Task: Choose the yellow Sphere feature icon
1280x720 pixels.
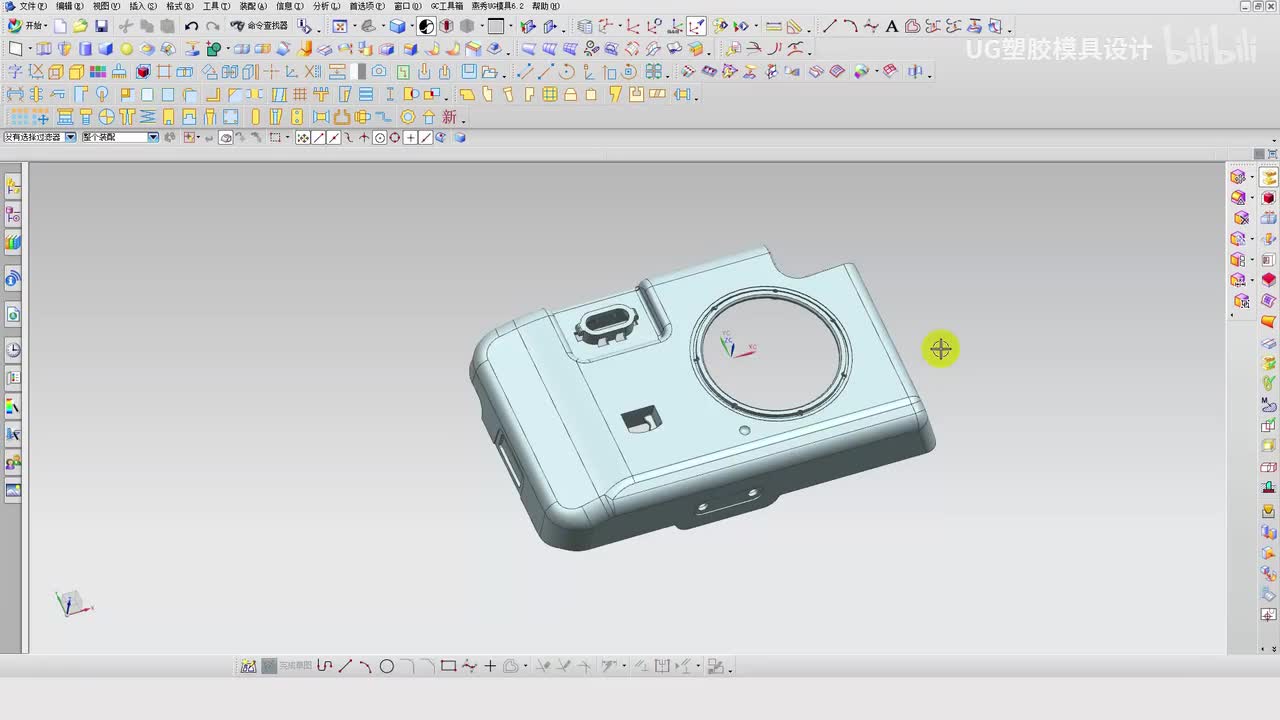Action: click(127, 48)
